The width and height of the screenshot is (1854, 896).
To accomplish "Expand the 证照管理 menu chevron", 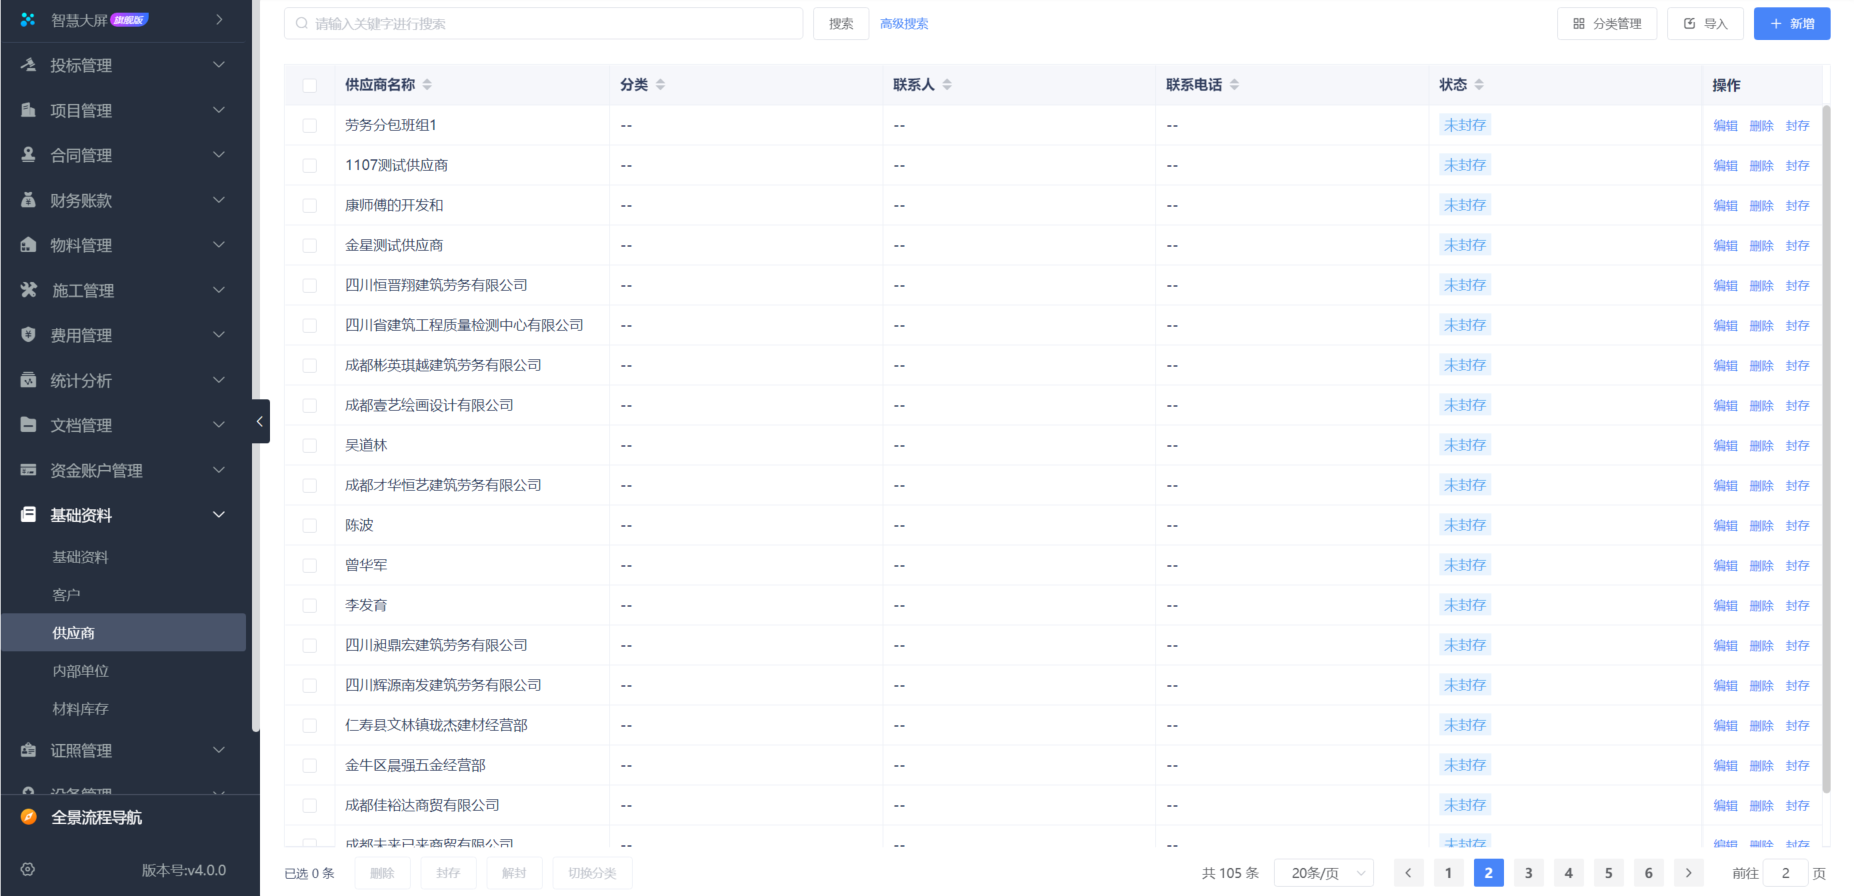I will point(219,750).
